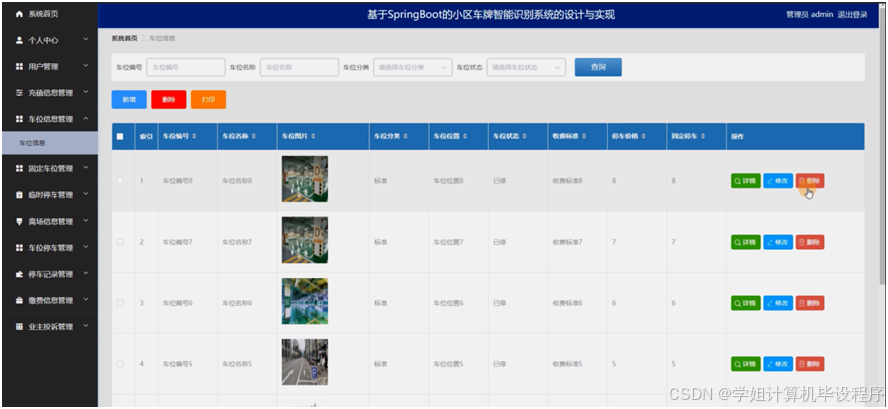Click 系统首页 breadcrumb link

point(124,39)
